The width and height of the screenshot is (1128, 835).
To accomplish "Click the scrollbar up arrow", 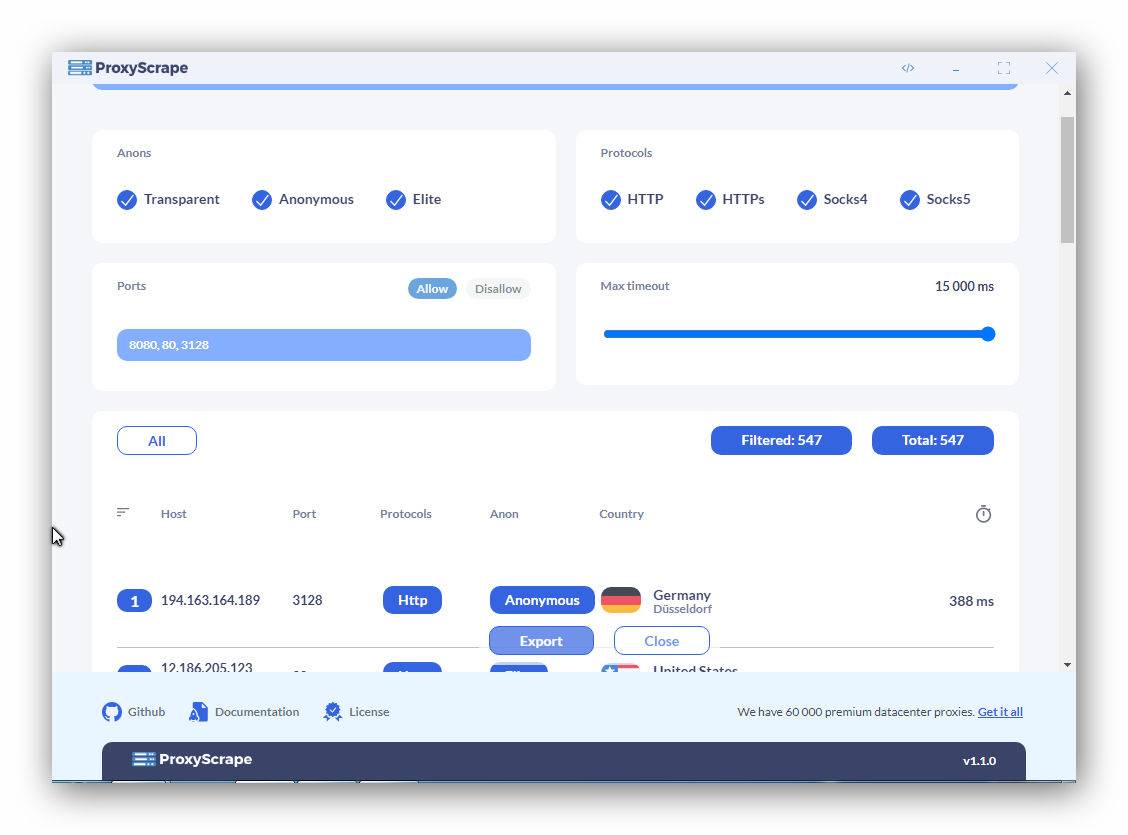I will pyautogui.click(x=1068, y=93).
